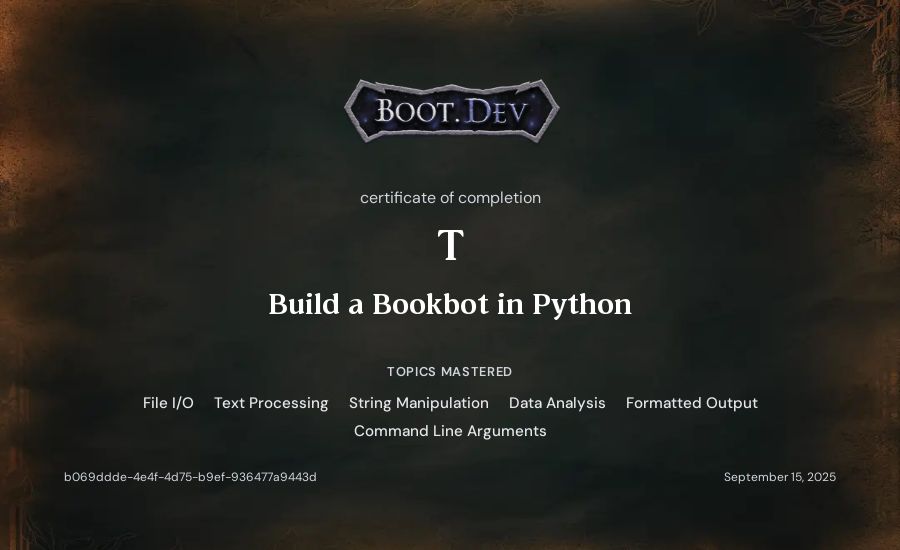Viewport: 900px width, 550px height.
Task: Click the 'String Manipulation' topic
Action: pos(419,403)
